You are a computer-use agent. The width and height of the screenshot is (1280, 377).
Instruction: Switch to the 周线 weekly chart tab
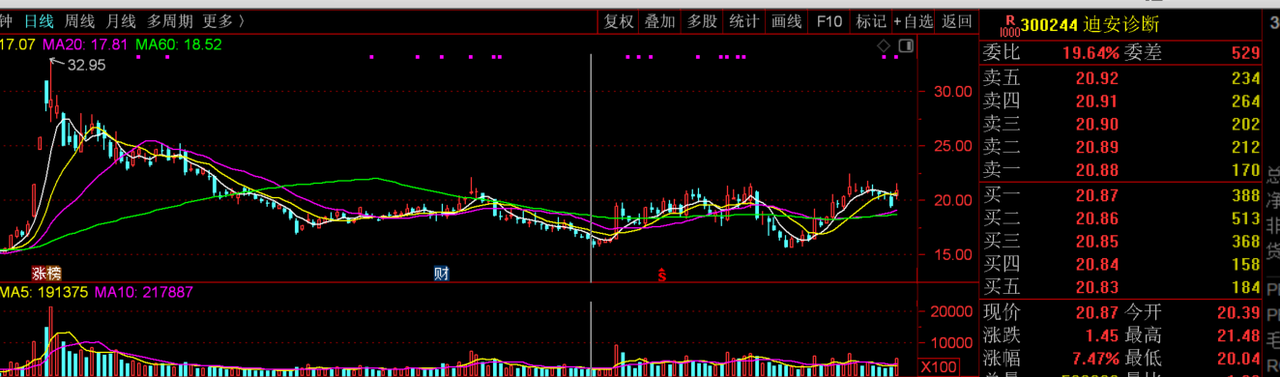pyautogui.click(x=79, y=20)
